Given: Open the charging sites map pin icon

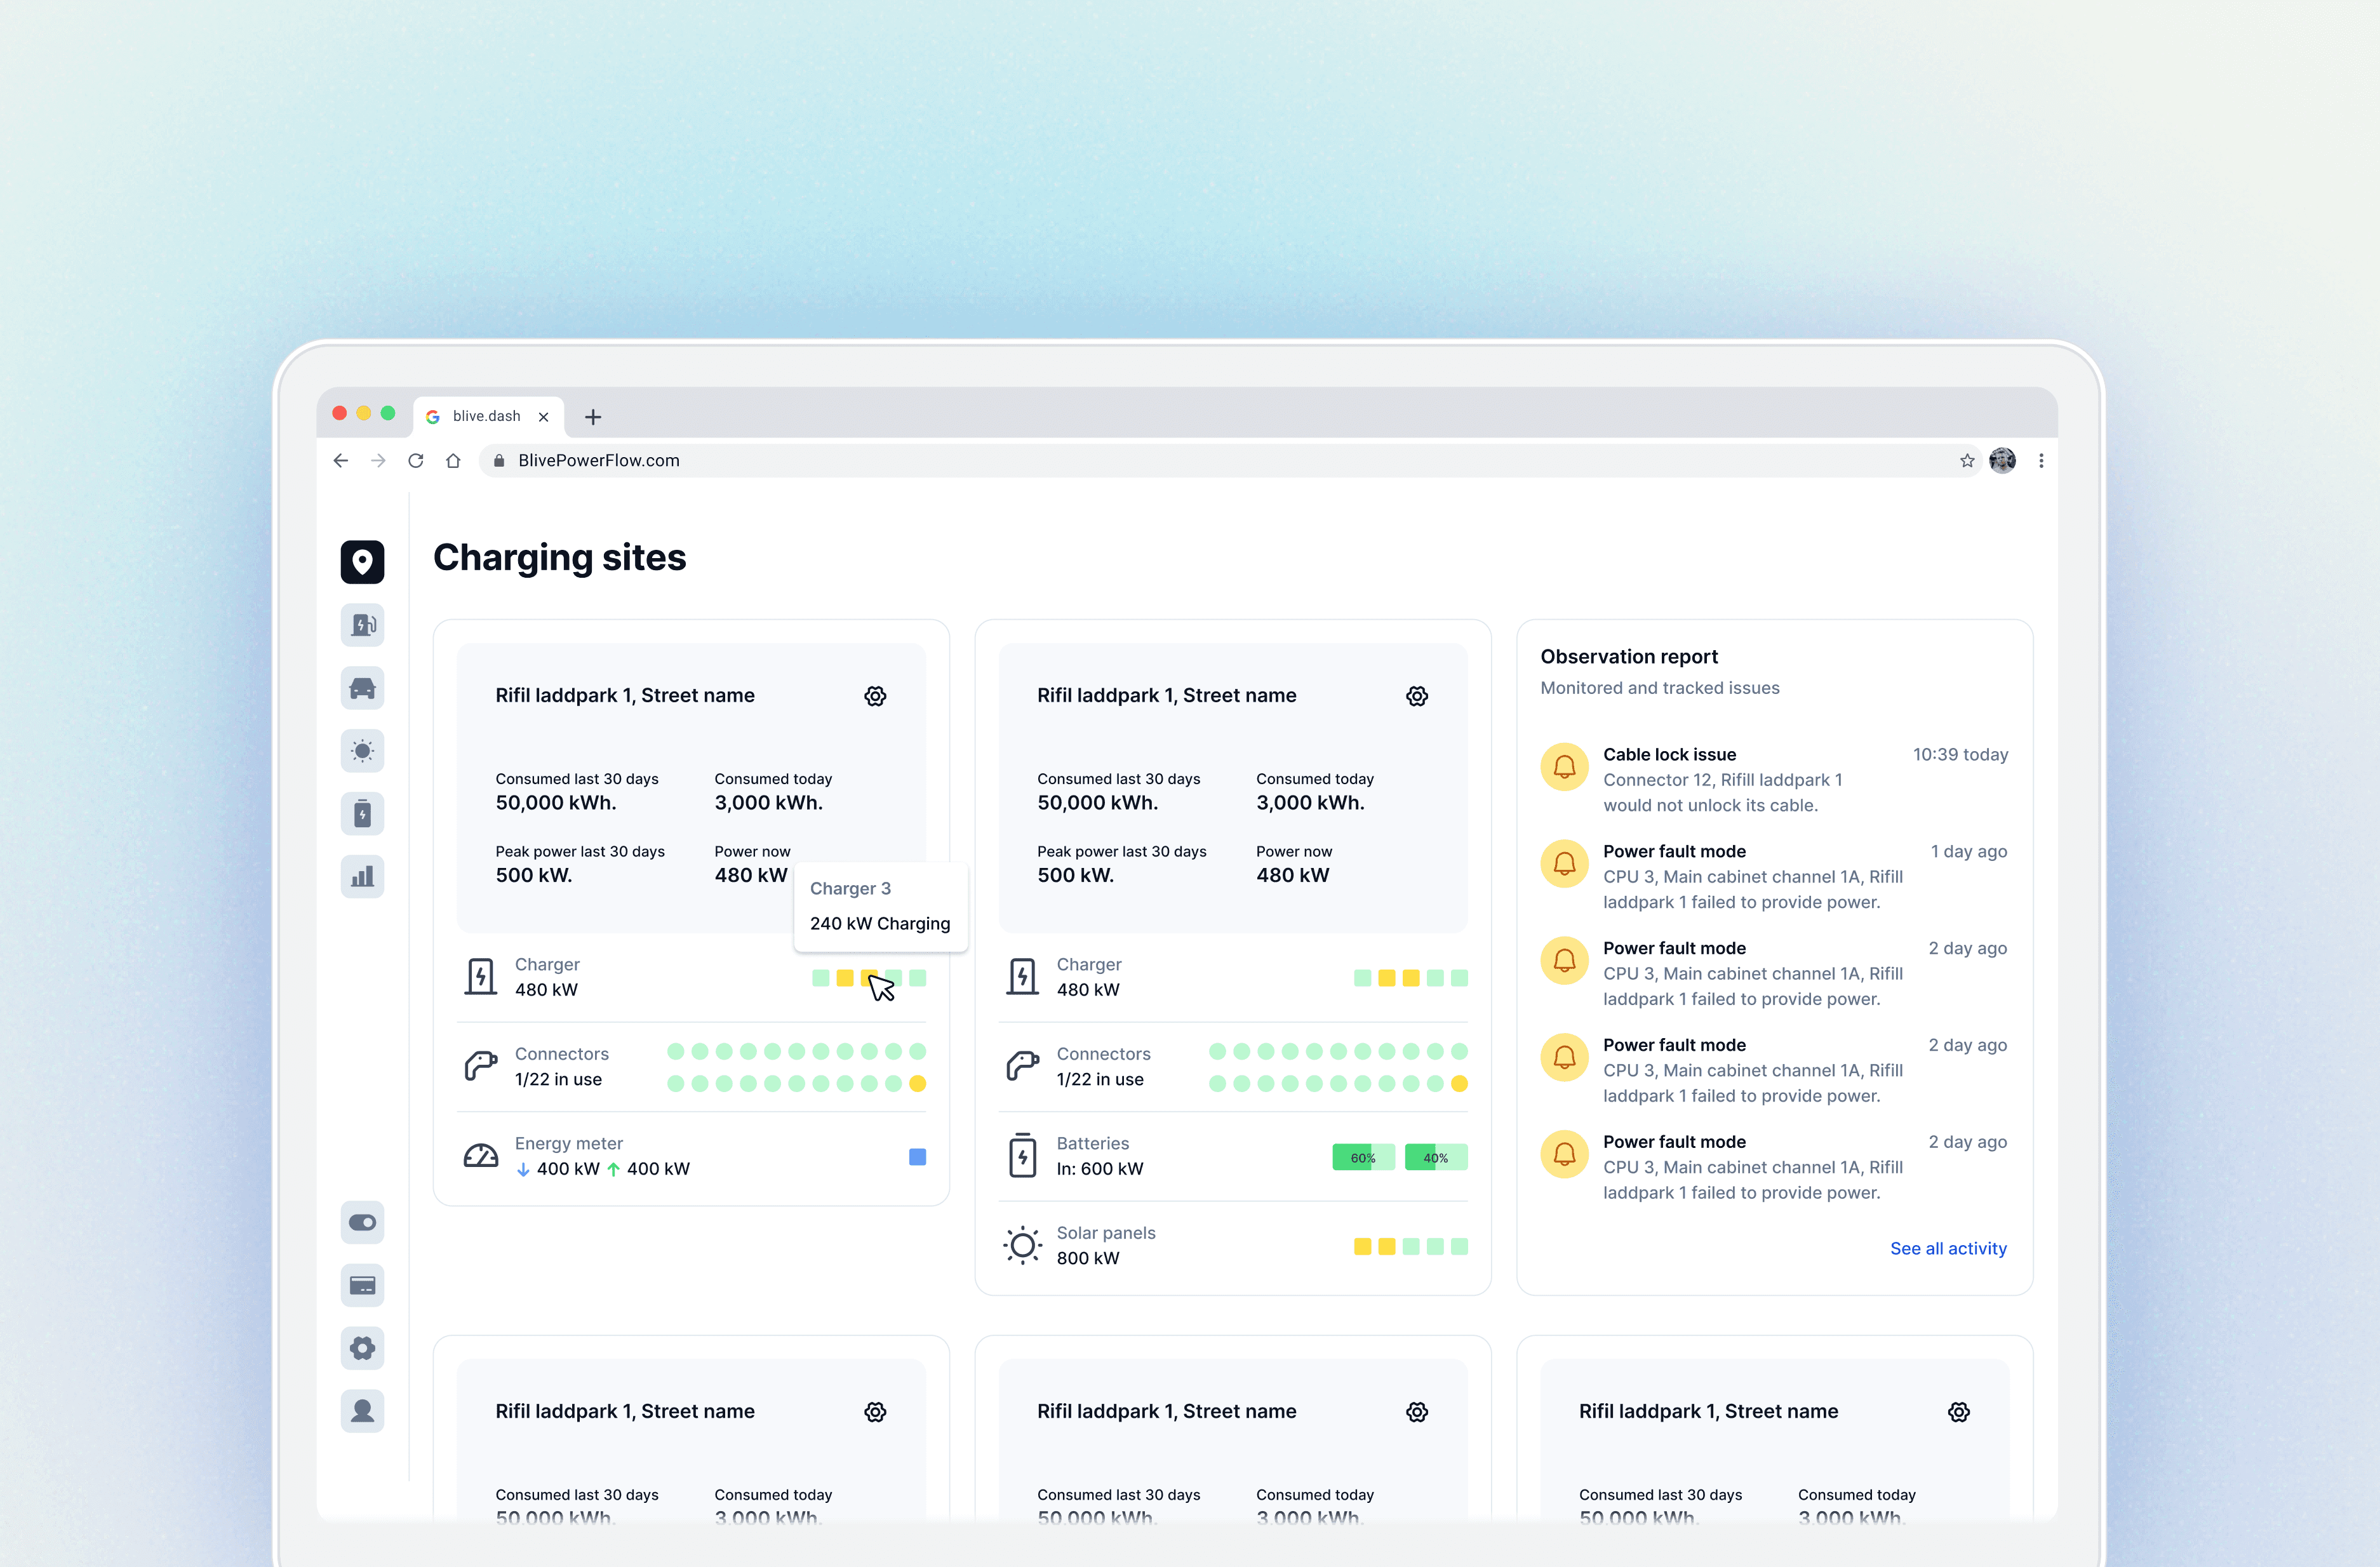Looking at the screenshot, I should click(x=362, y=562).
